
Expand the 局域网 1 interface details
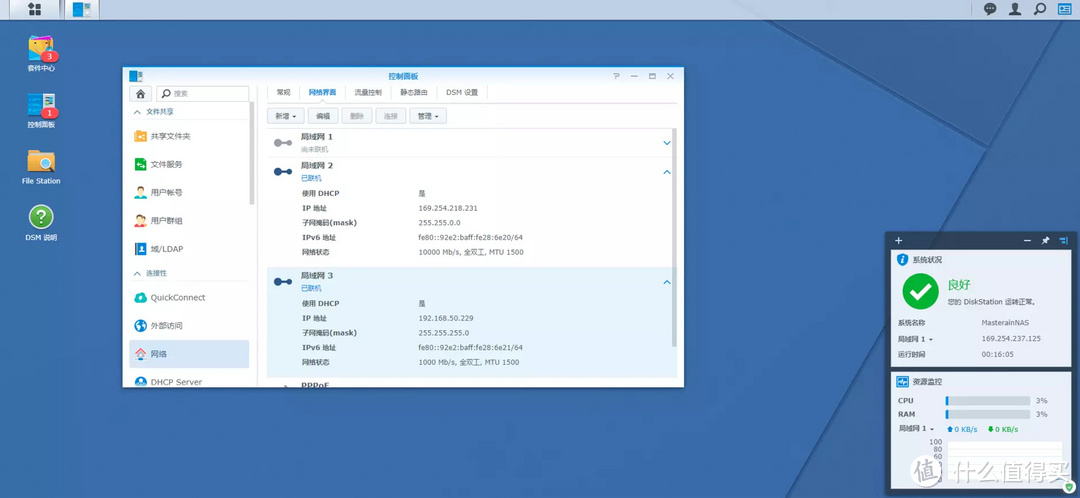coord(667,143)
